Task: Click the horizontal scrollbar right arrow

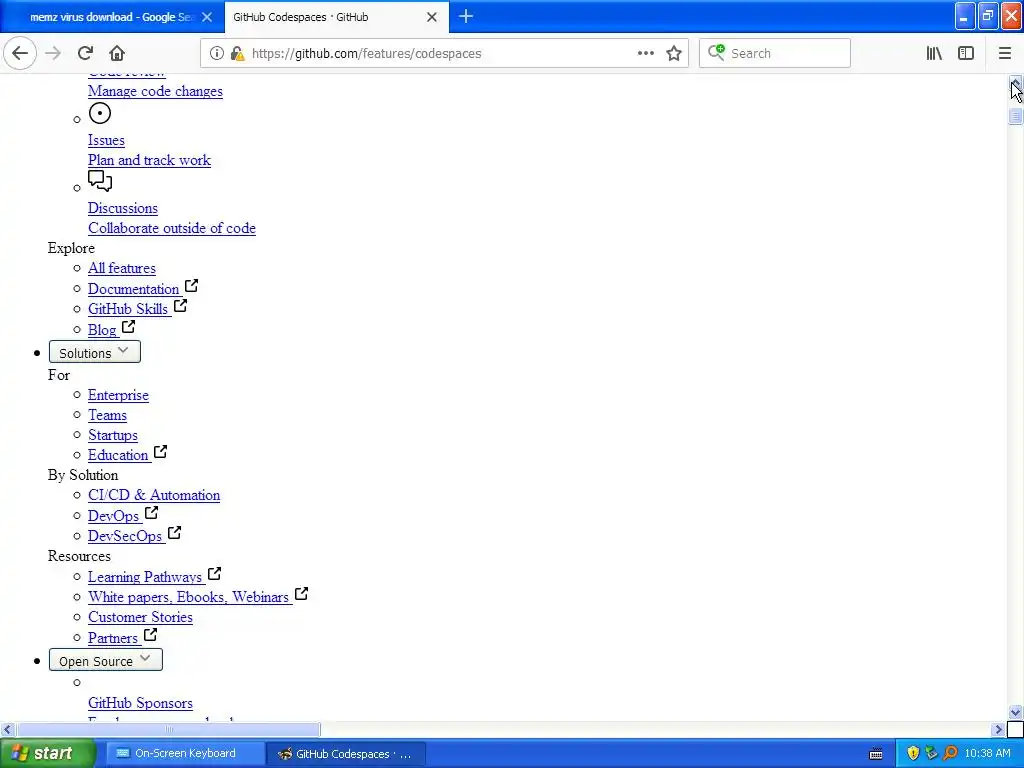Action: click(998, 729)
